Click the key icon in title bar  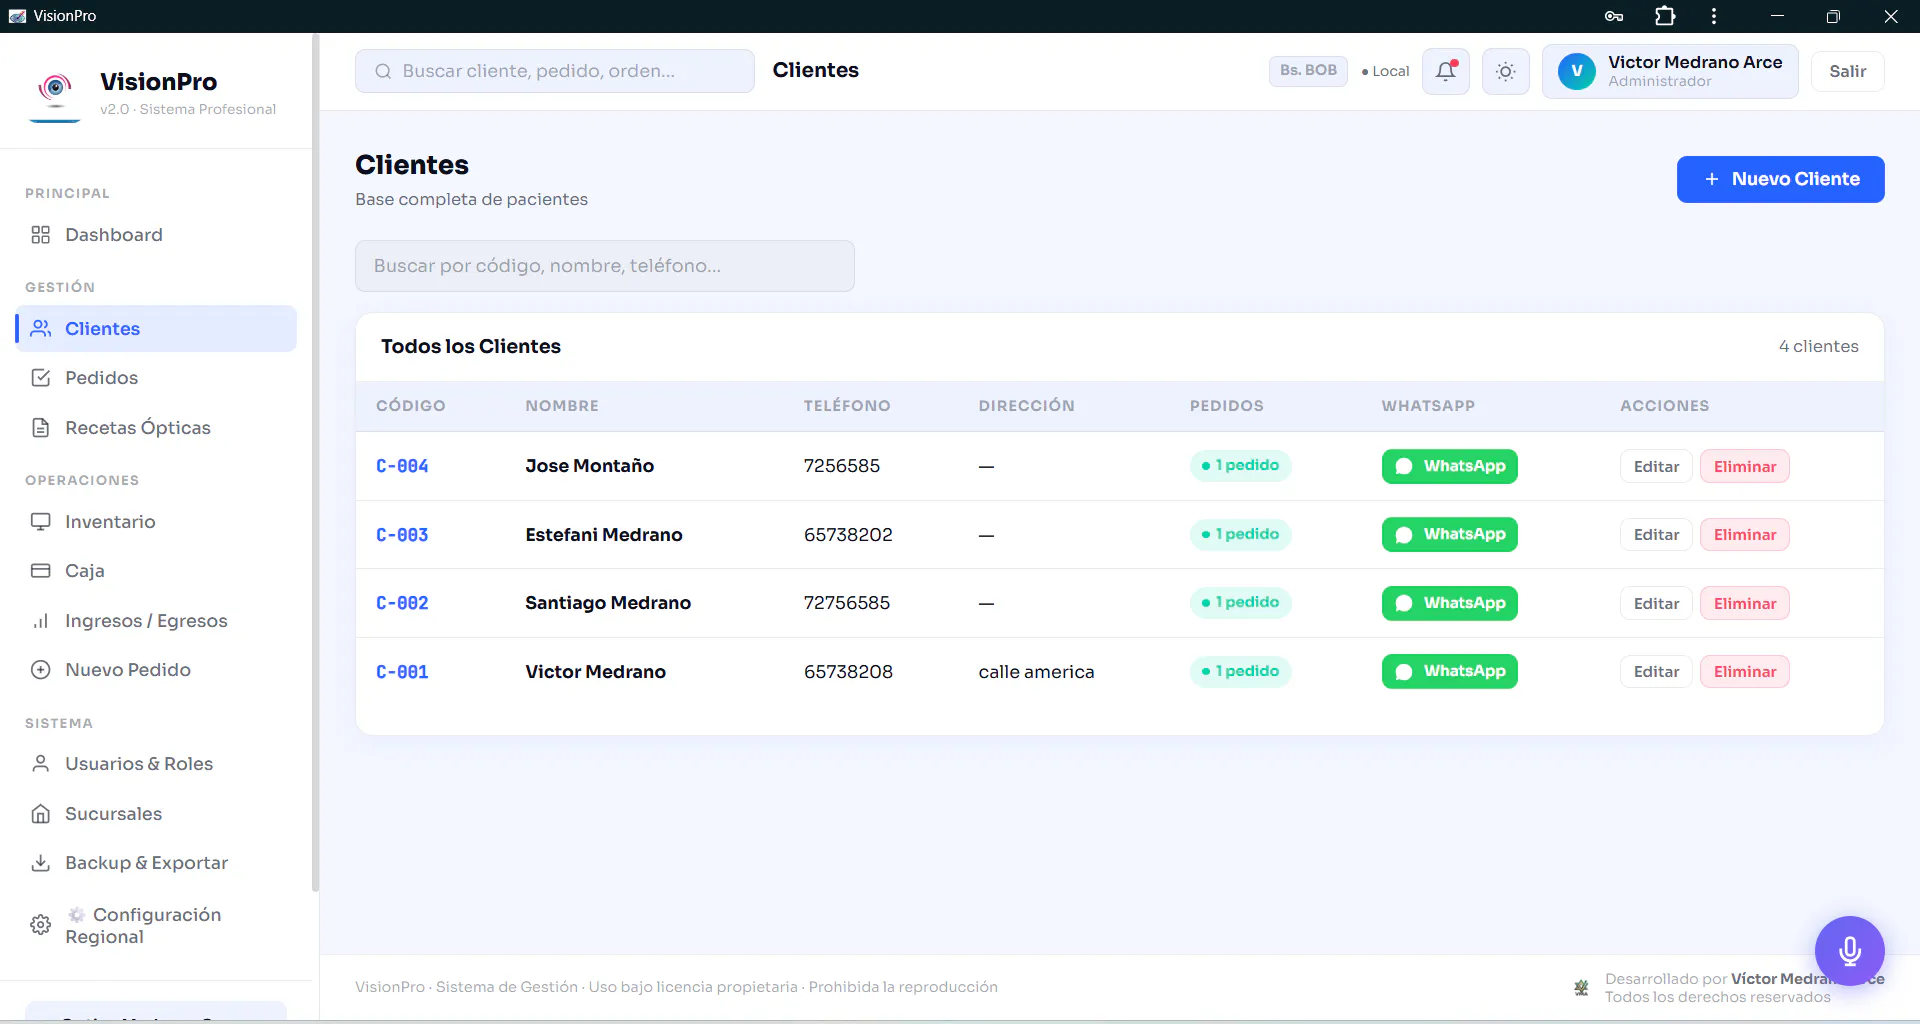[1613, 16]
